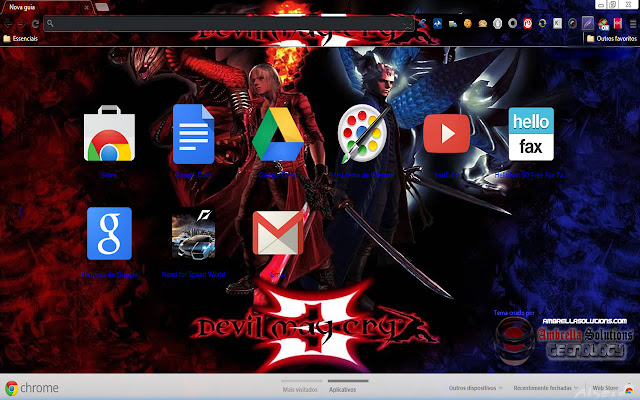Open the Gmail app icon
640x400 pixels.
click(x=278, y=233)
